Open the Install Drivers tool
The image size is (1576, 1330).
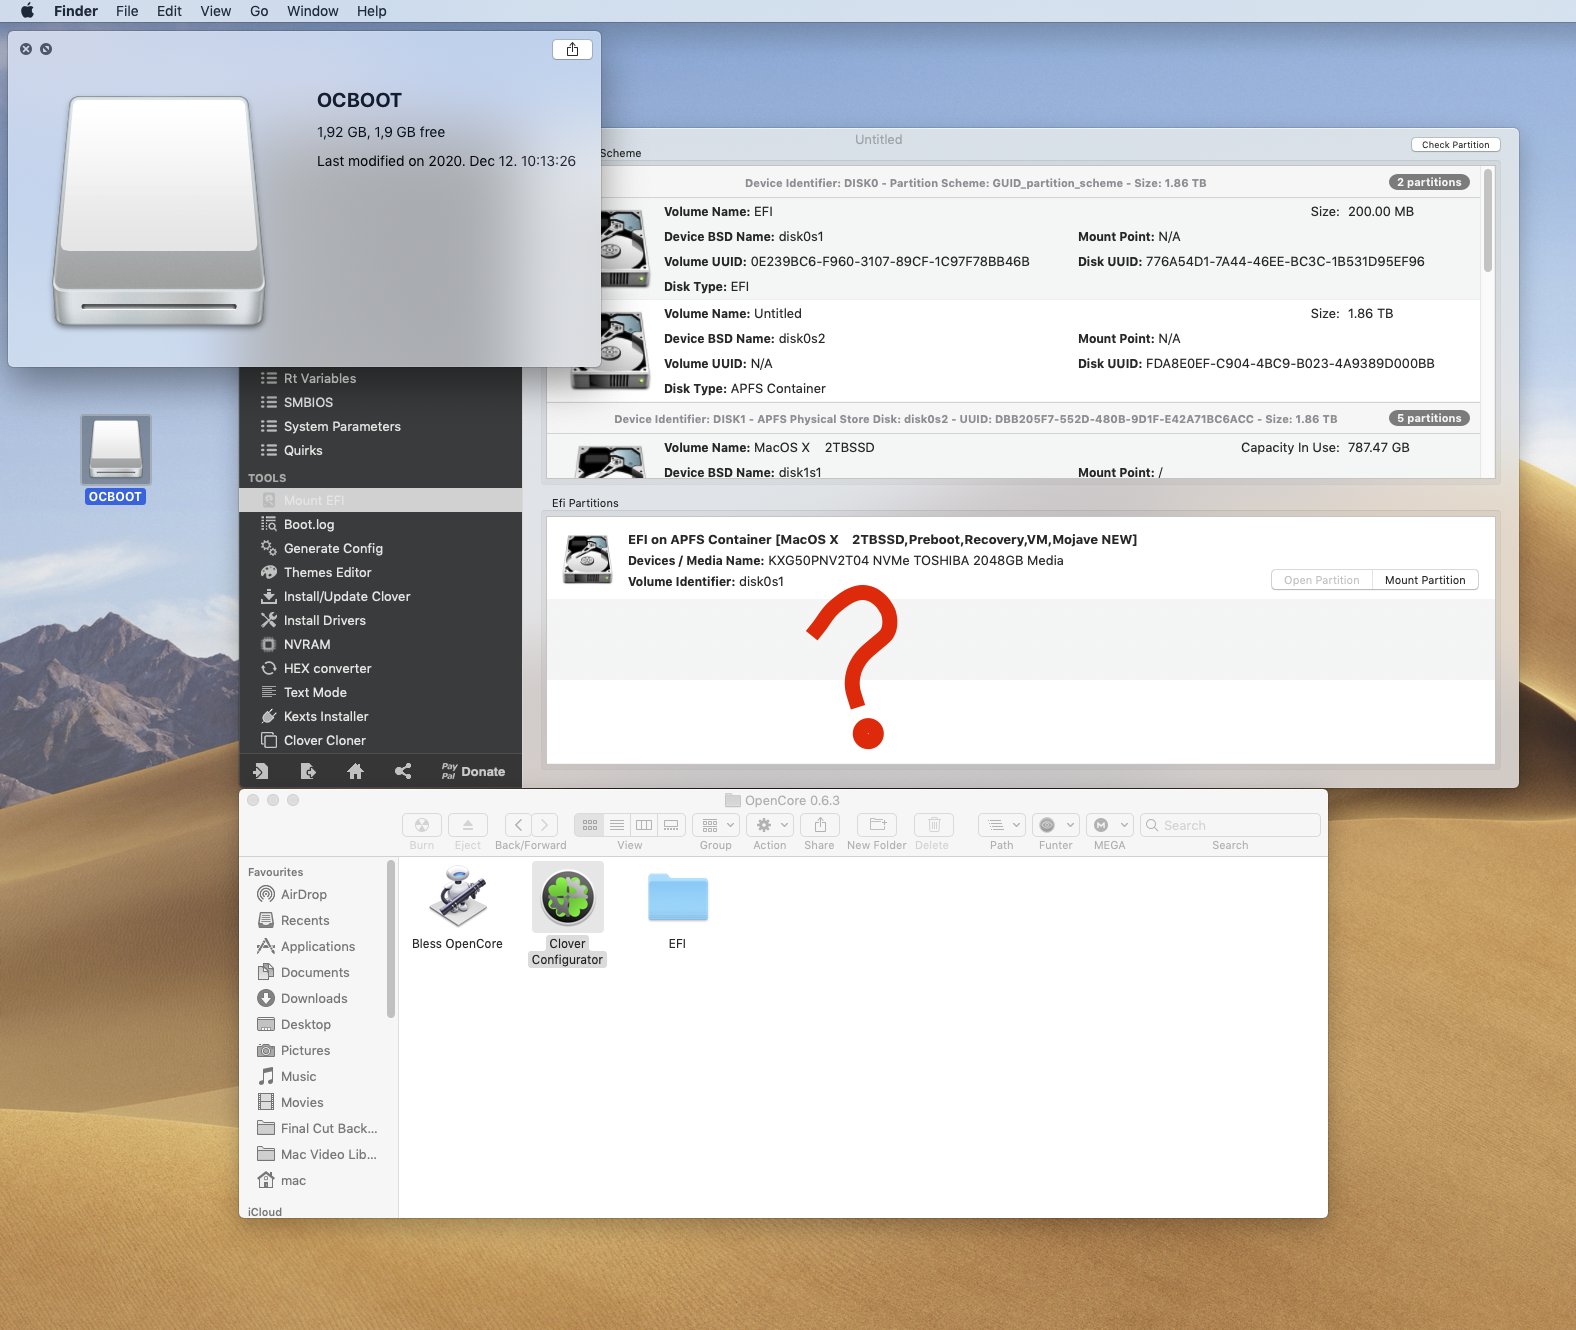click(380, 620)
